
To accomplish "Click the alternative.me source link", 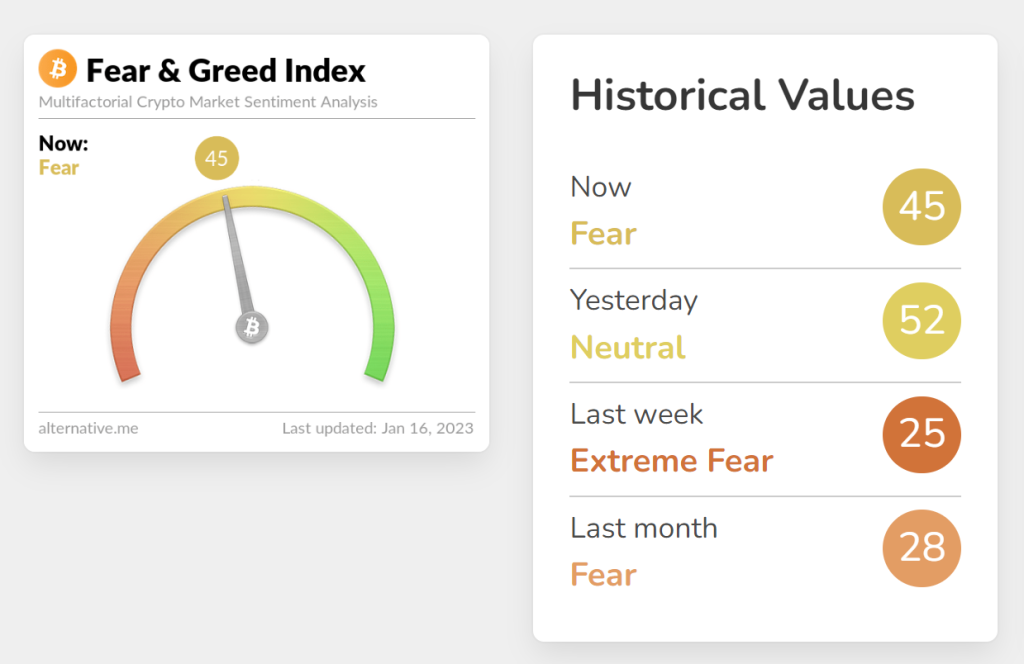I will (x=88, y=428).
